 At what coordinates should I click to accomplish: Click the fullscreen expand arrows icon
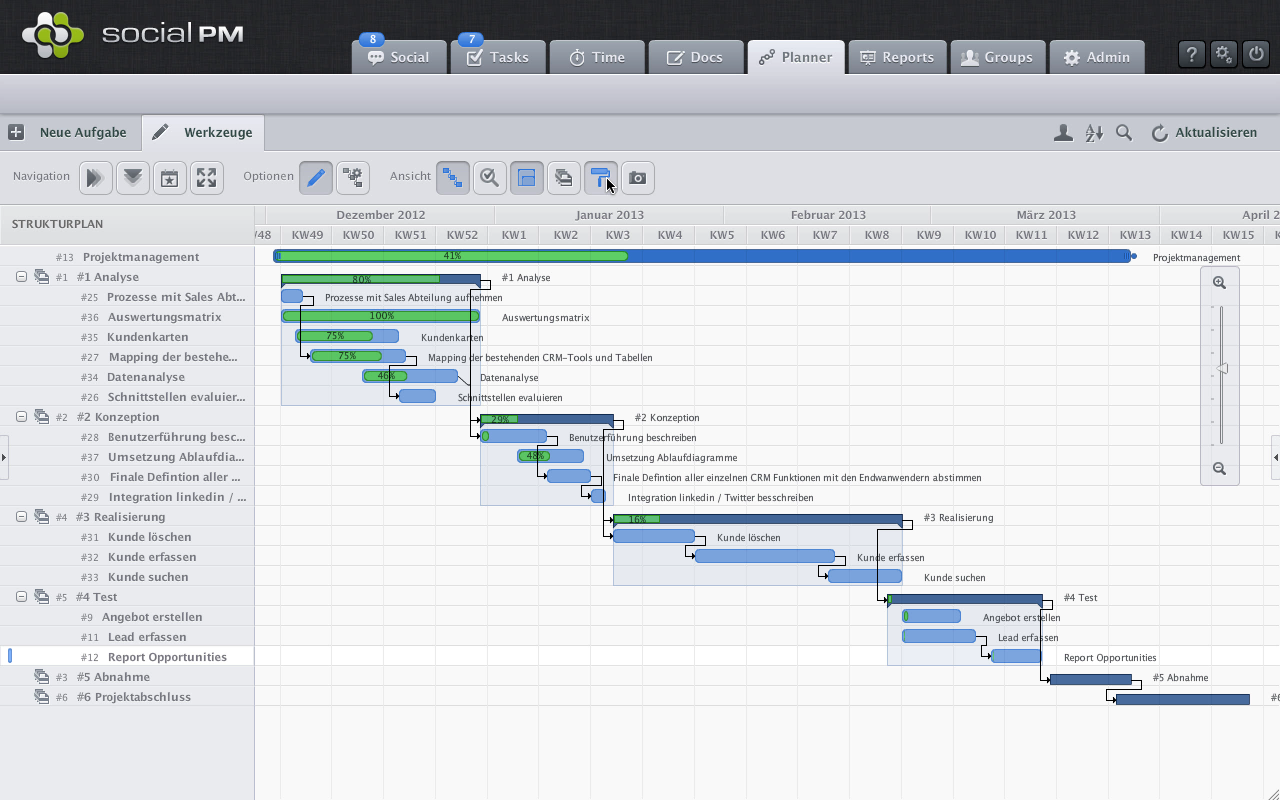206,178
